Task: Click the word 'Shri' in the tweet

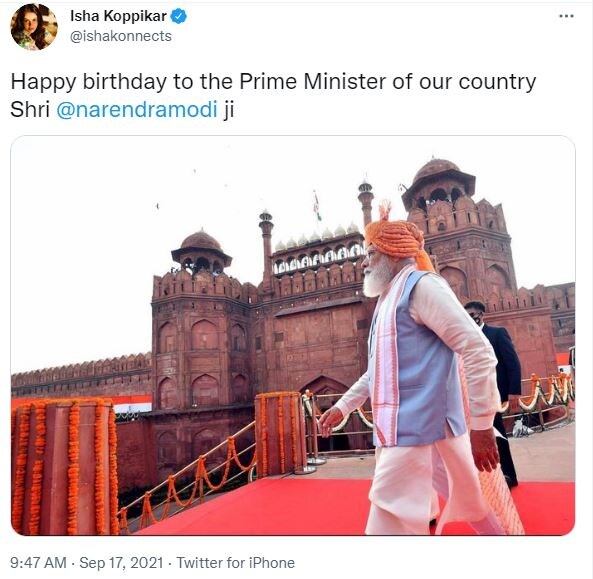Action: [30, 109]
